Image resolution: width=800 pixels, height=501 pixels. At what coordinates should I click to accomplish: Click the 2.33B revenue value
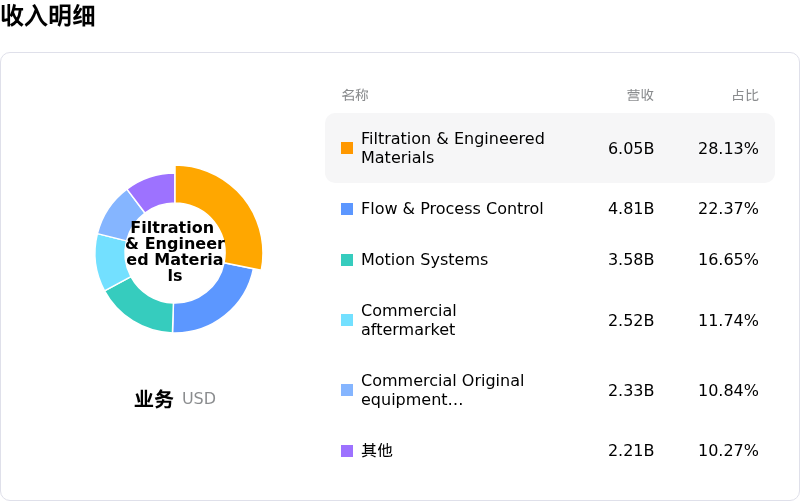[631, 390]
